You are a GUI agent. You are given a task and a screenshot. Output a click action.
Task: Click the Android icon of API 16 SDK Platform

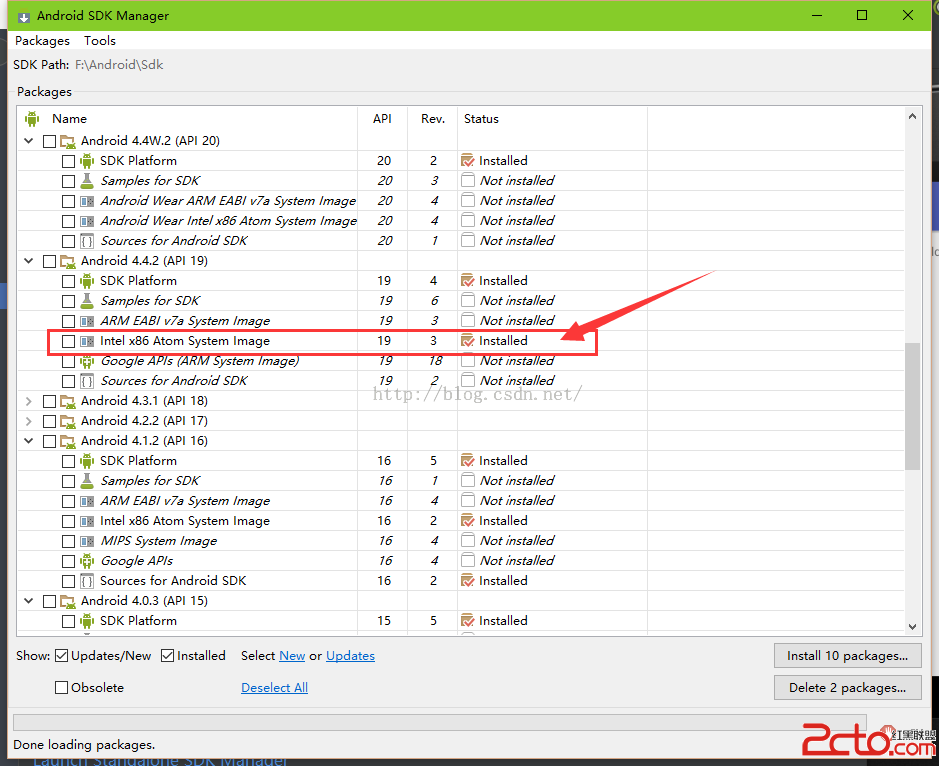point(87,461)
